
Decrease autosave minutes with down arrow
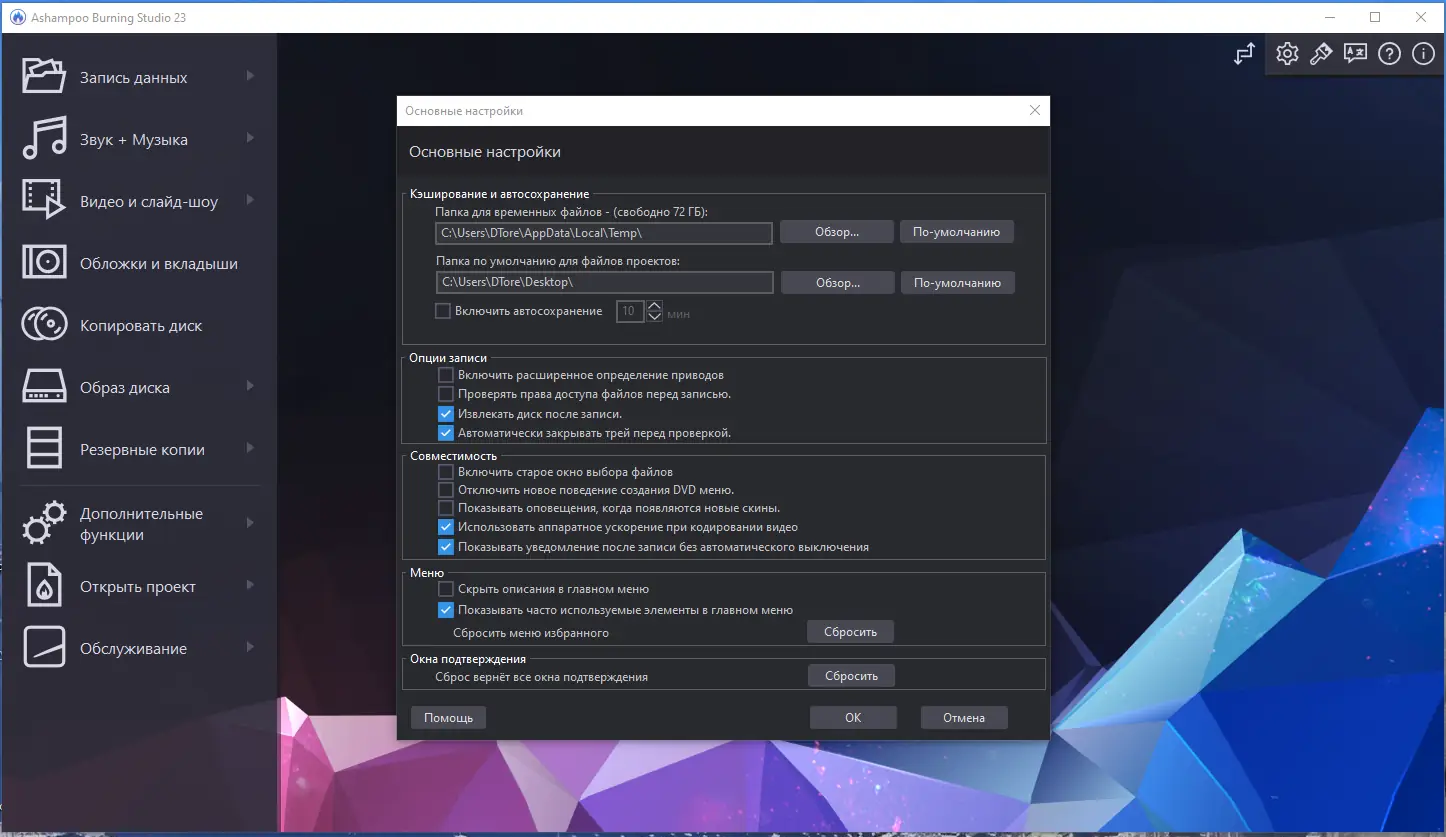(x=655, y=317)
